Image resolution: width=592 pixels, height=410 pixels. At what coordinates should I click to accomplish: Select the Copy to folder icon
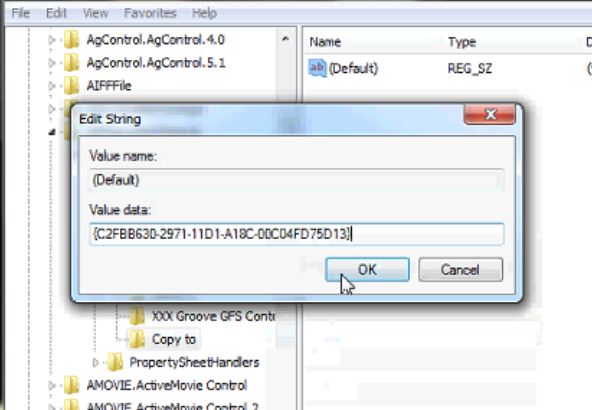tap(137, 339)
